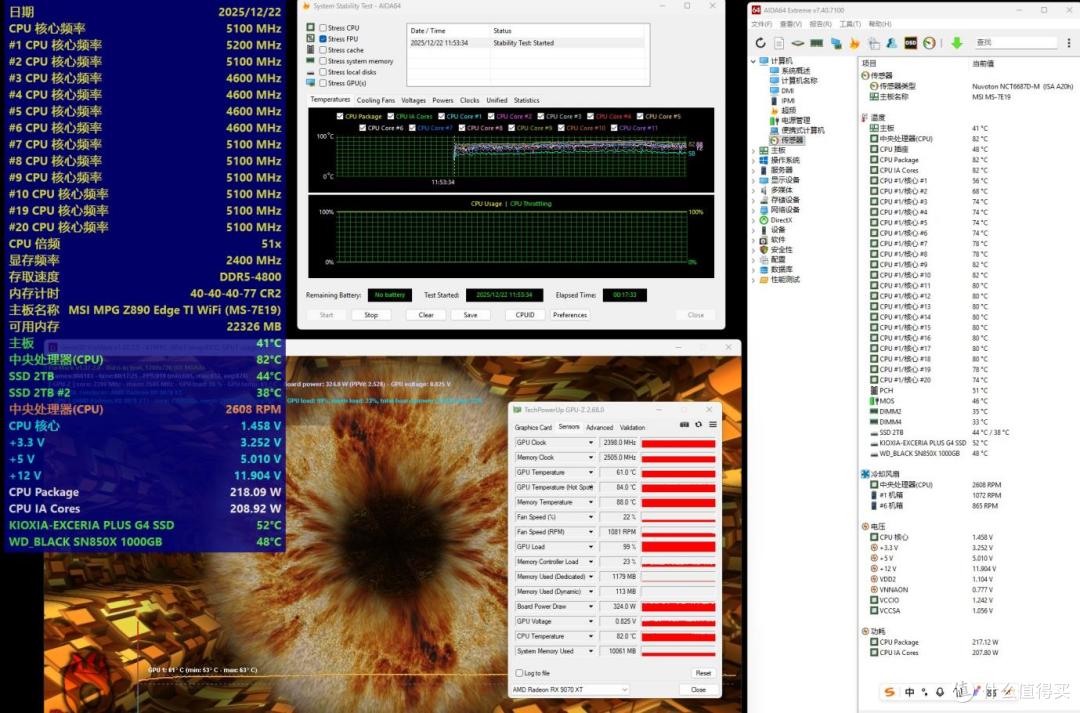This screenshot has height=713, width=1080.
Task: Click the green download arrow icon
Action: (x=957, y=43)
